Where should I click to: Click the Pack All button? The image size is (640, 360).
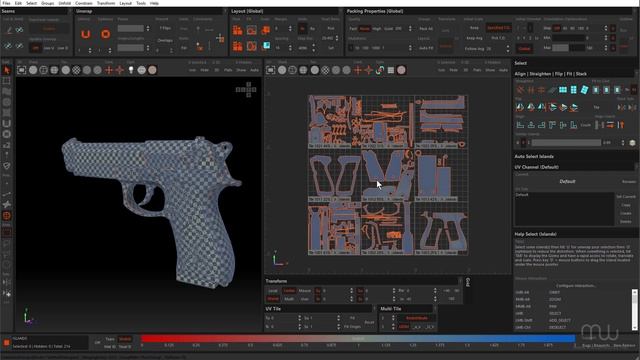(426, 29)
